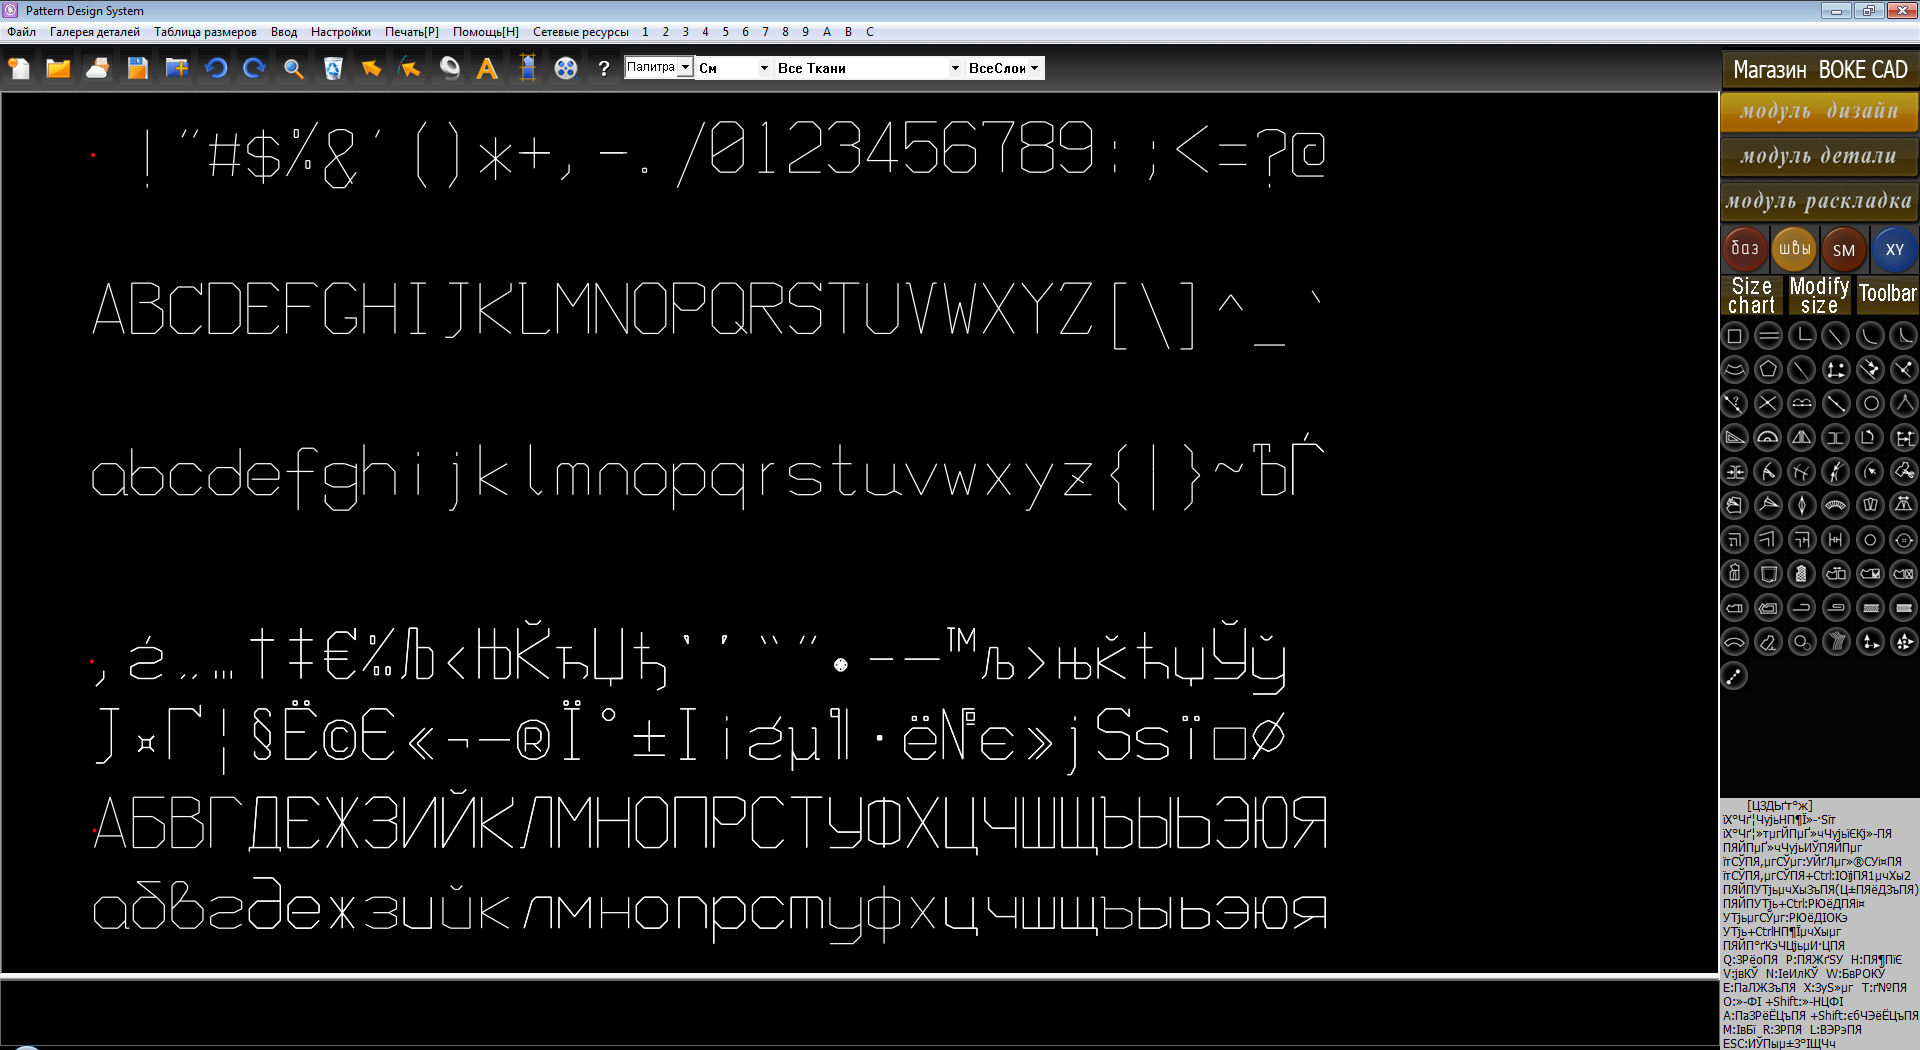Select the magnifier zoom tool
The height and width of the screenshot is (1050, 1920).
[x=293, y=68]
